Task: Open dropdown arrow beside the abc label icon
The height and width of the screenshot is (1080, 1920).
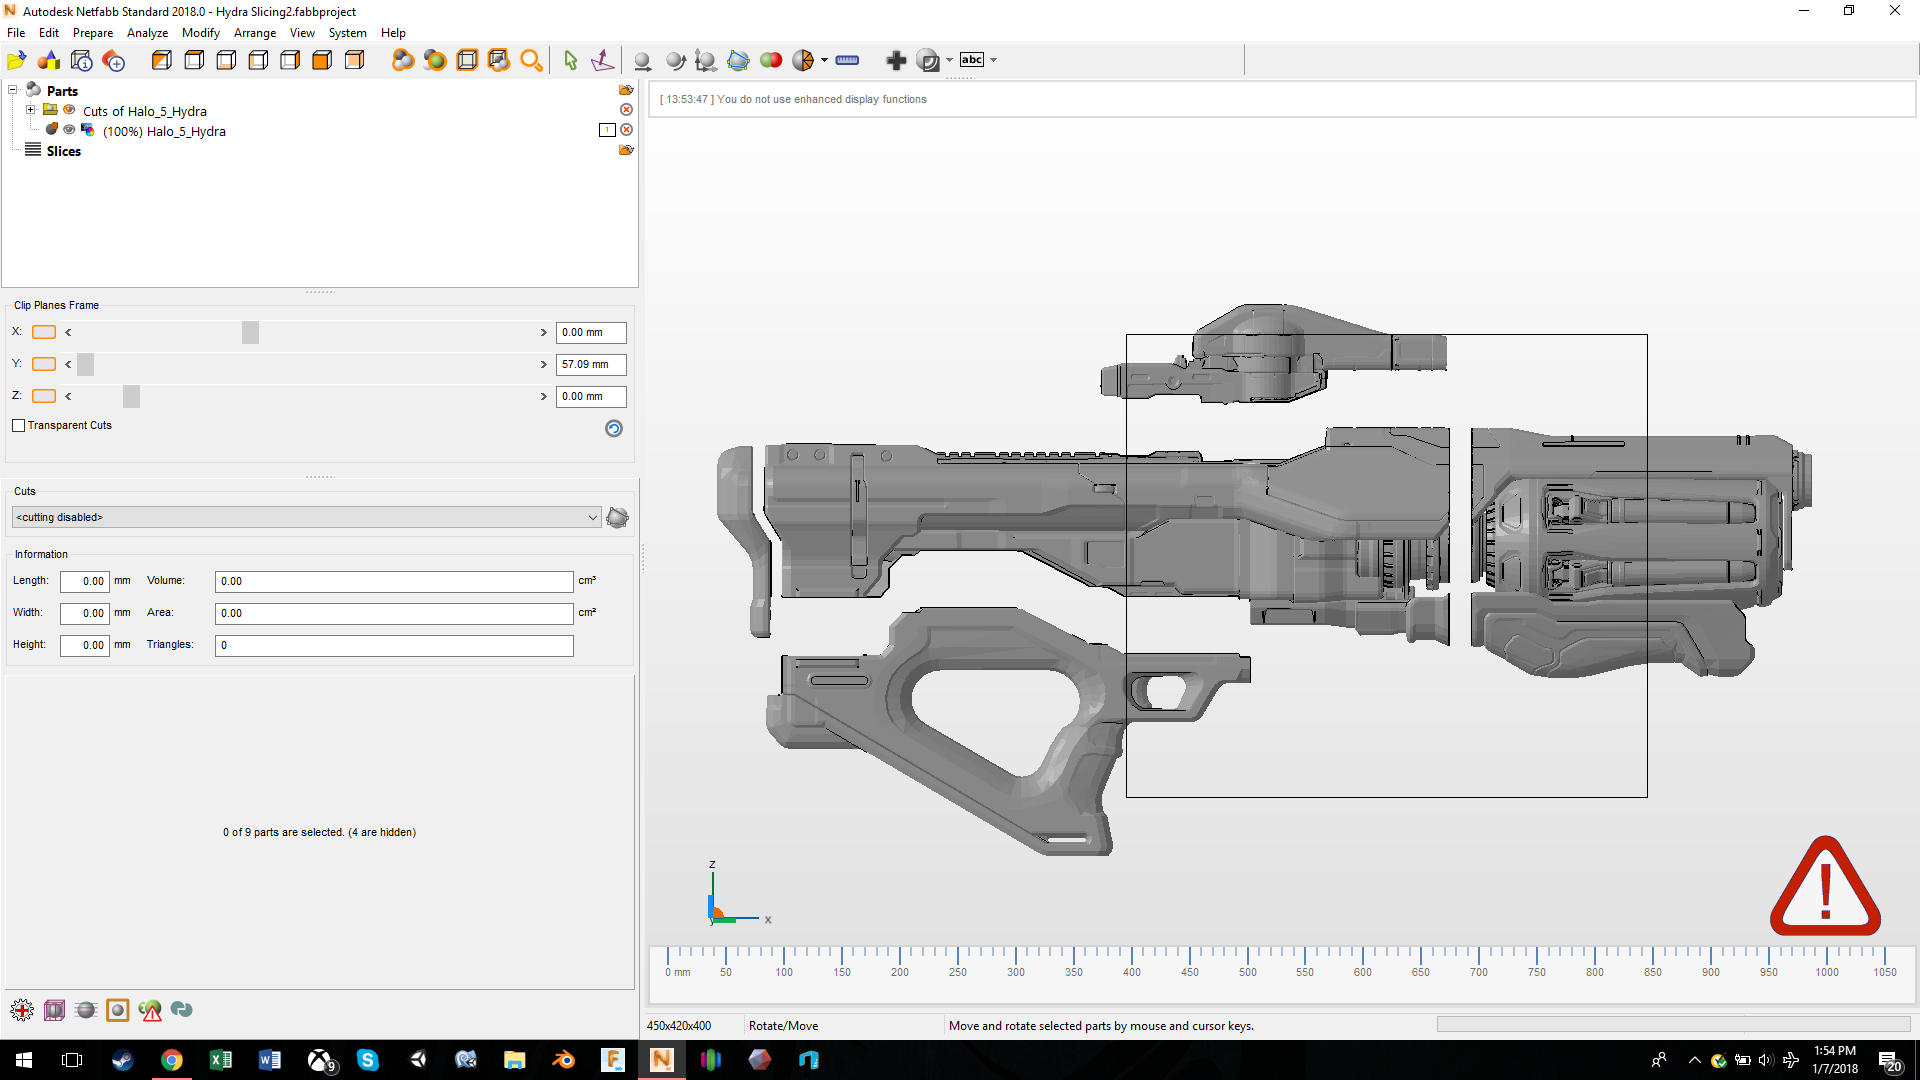Action: tap(993, 60)
